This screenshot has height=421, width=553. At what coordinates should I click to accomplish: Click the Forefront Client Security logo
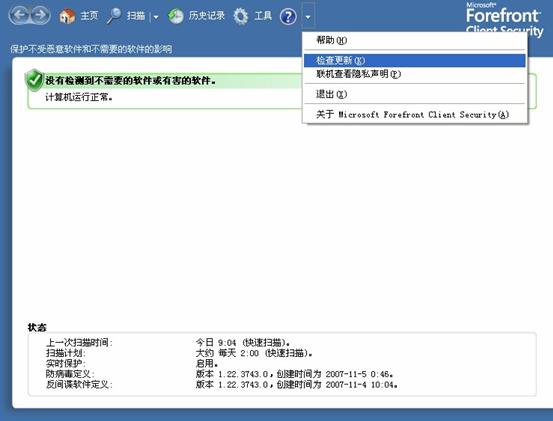click(x=504, y=19)
